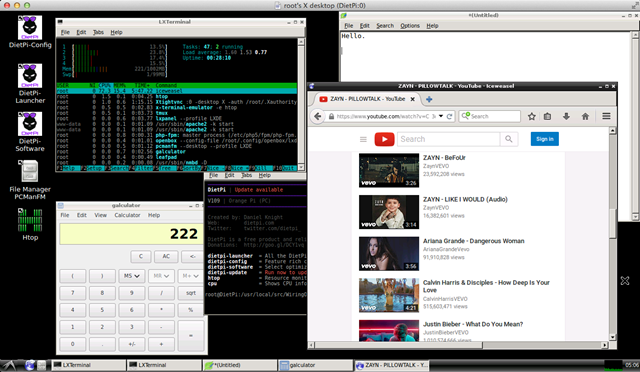The width and height of the screenshot is (640, 372).
Task: Select the iceweasel process row in htop
Action: [x=176, y=91]
